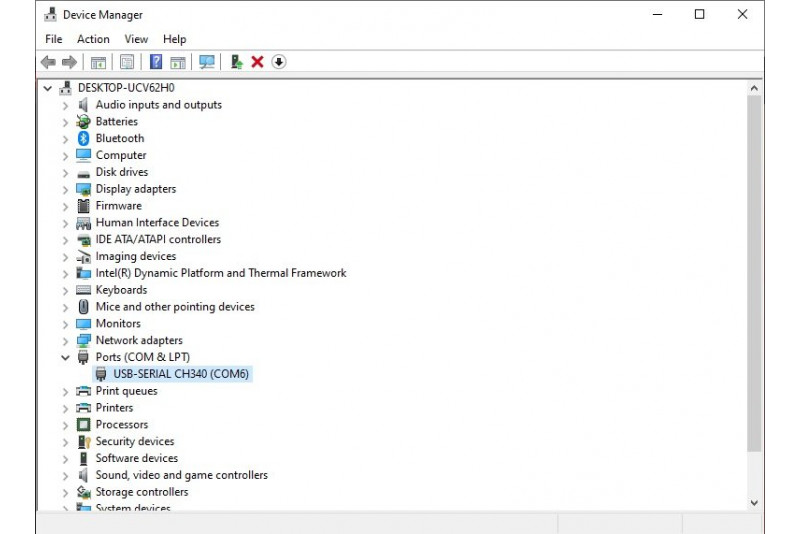
Task: Expand the Computer node arrow
Action: pos(65,156)
